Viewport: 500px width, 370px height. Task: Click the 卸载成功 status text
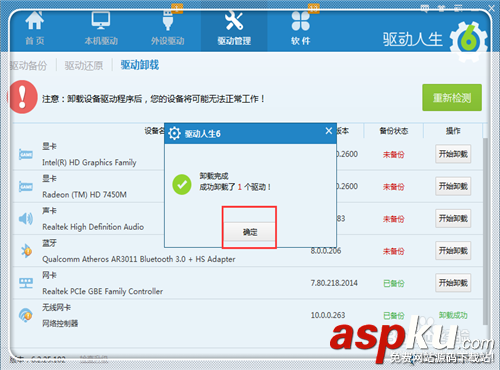(453, 315)
